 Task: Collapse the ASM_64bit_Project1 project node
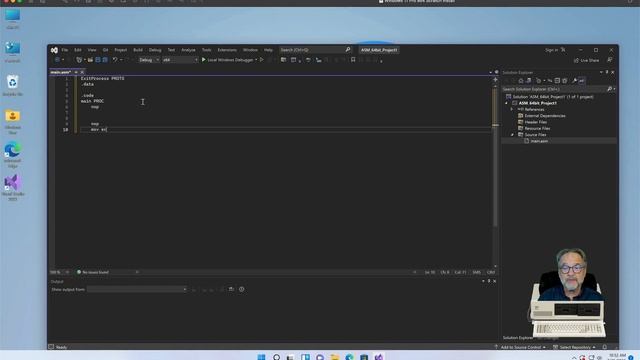pyautogui.click(x=507, y=103)
